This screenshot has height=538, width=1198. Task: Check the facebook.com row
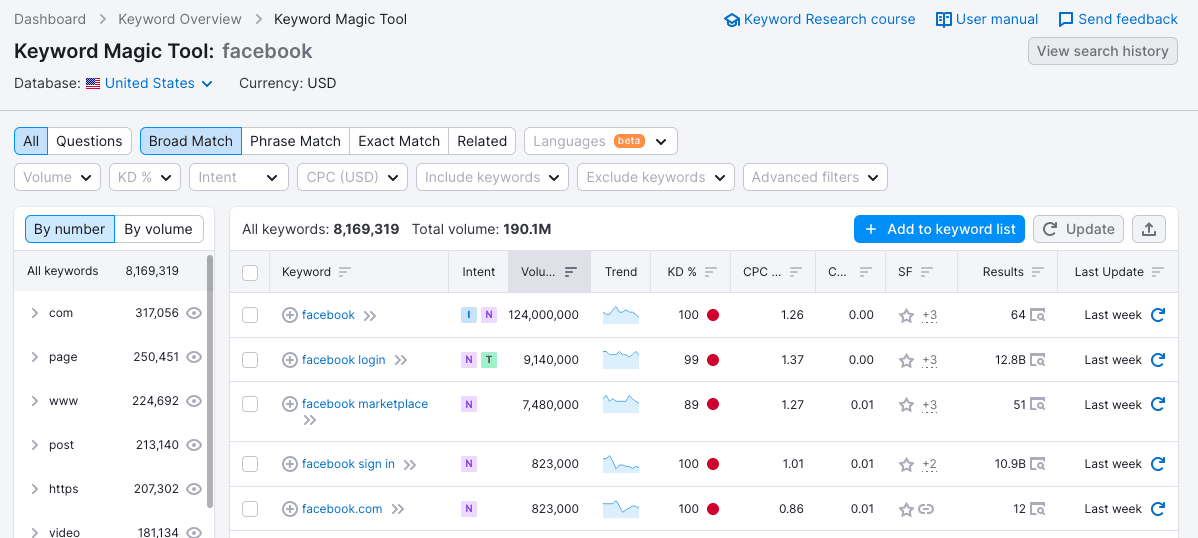coord(250,509)
